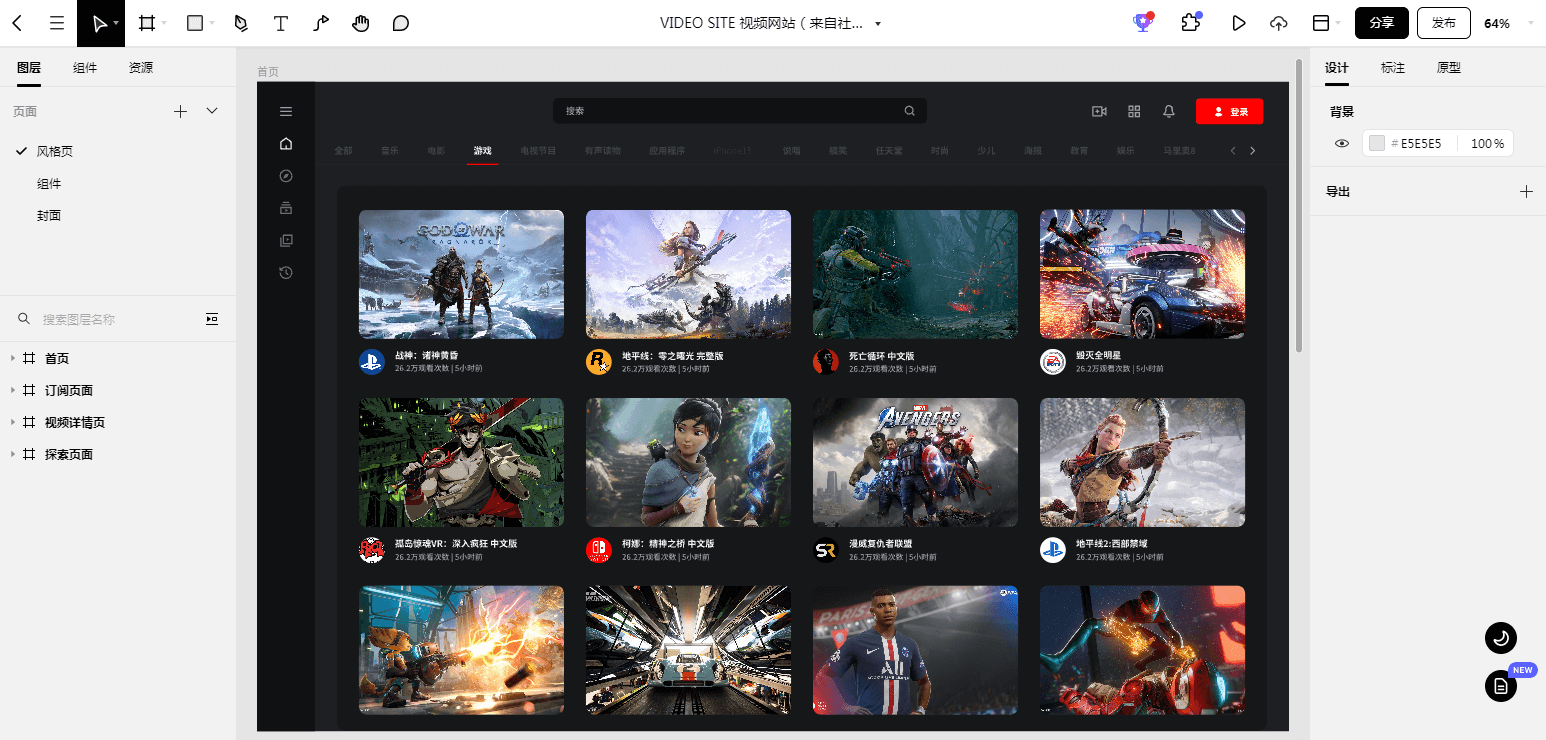Screen dimensions: 1546x740
Task: Select the connector line tool
Action: point(321,23)
